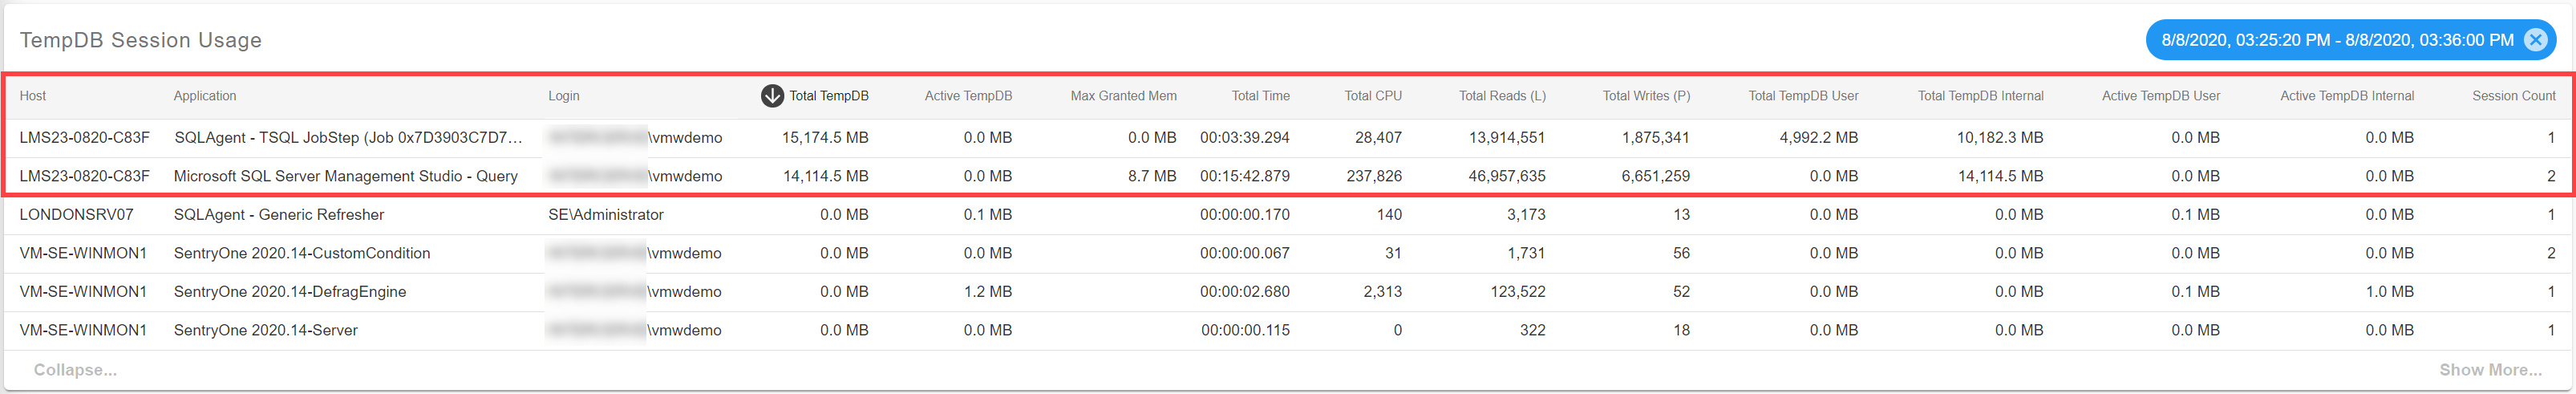Sort by Total Time column
The height and width of the screenshot is (394, 2576).
click(x=1260, y=96)
